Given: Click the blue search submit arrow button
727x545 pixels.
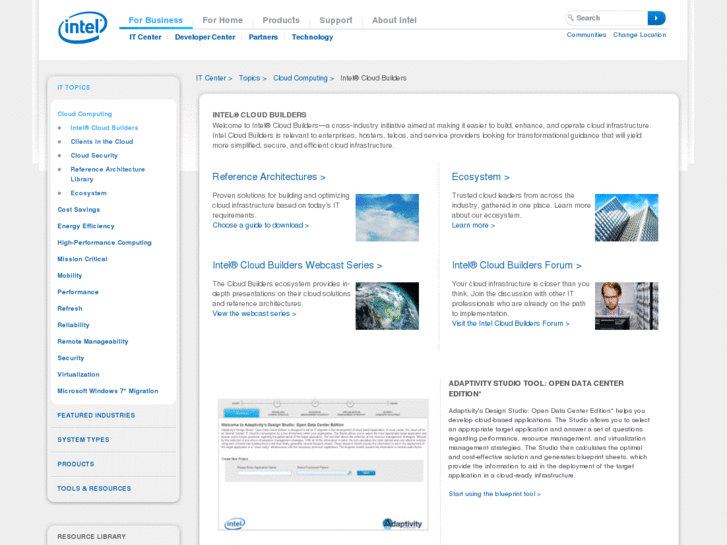Looking at the screenshot, I should (656, 18).
